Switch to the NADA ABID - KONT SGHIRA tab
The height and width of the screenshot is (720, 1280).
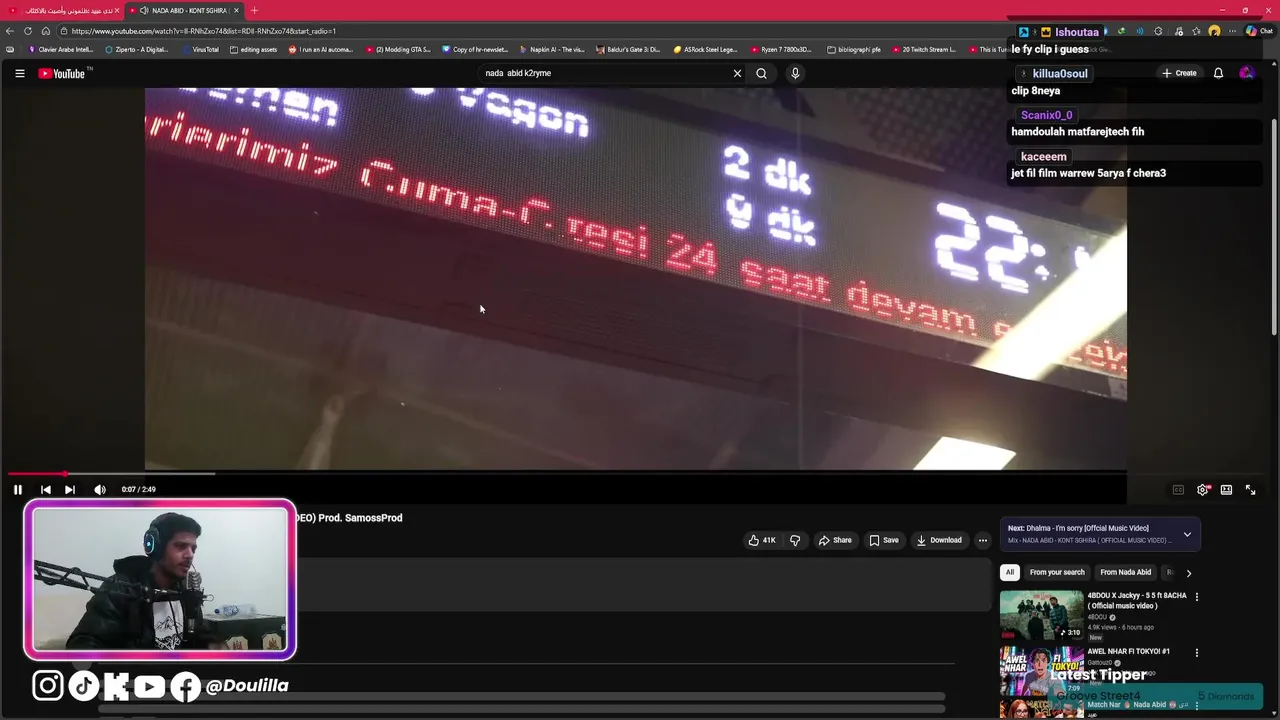(x=184, y=10)
